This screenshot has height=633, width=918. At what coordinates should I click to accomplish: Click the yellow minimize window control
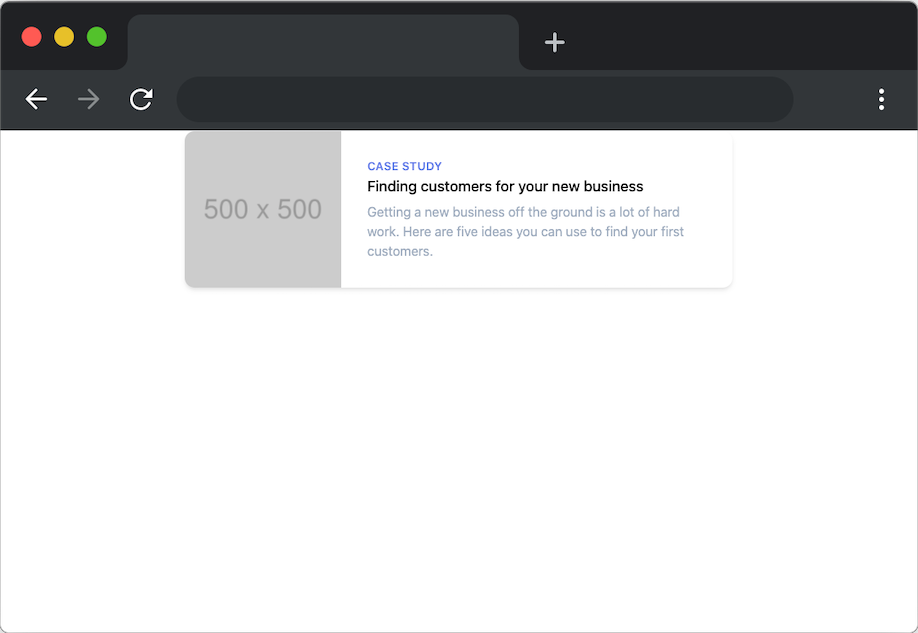pos(64,36)
